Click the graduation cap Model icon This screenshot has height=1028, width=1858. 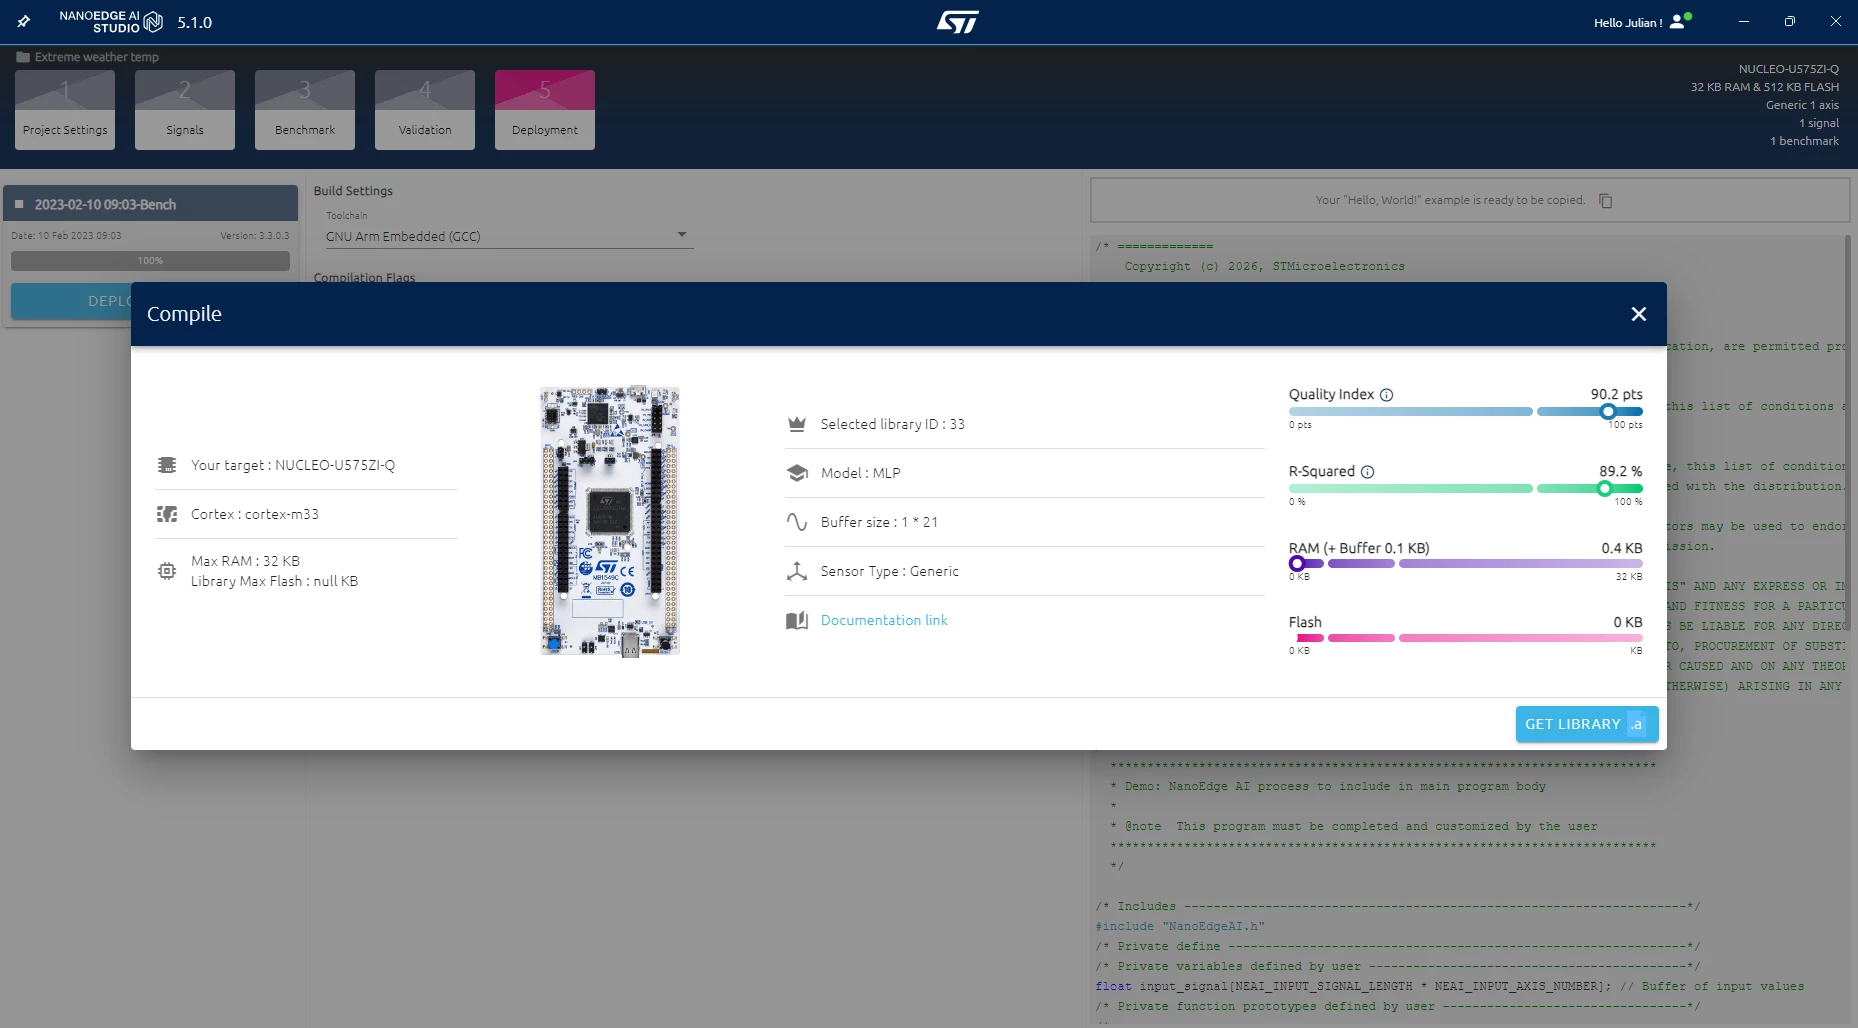(x=797, y=473)
